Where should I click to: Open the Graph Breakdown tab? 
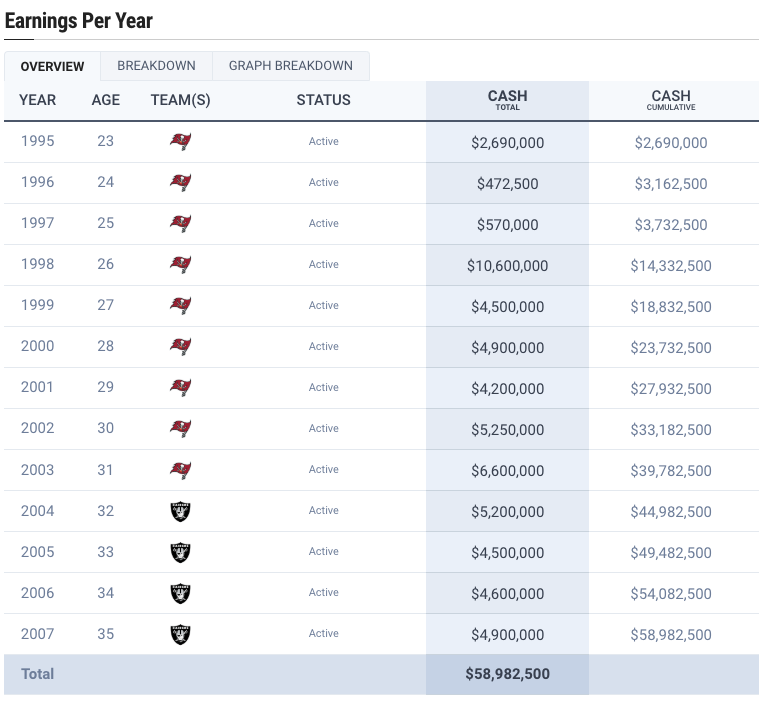pos(290,66)
